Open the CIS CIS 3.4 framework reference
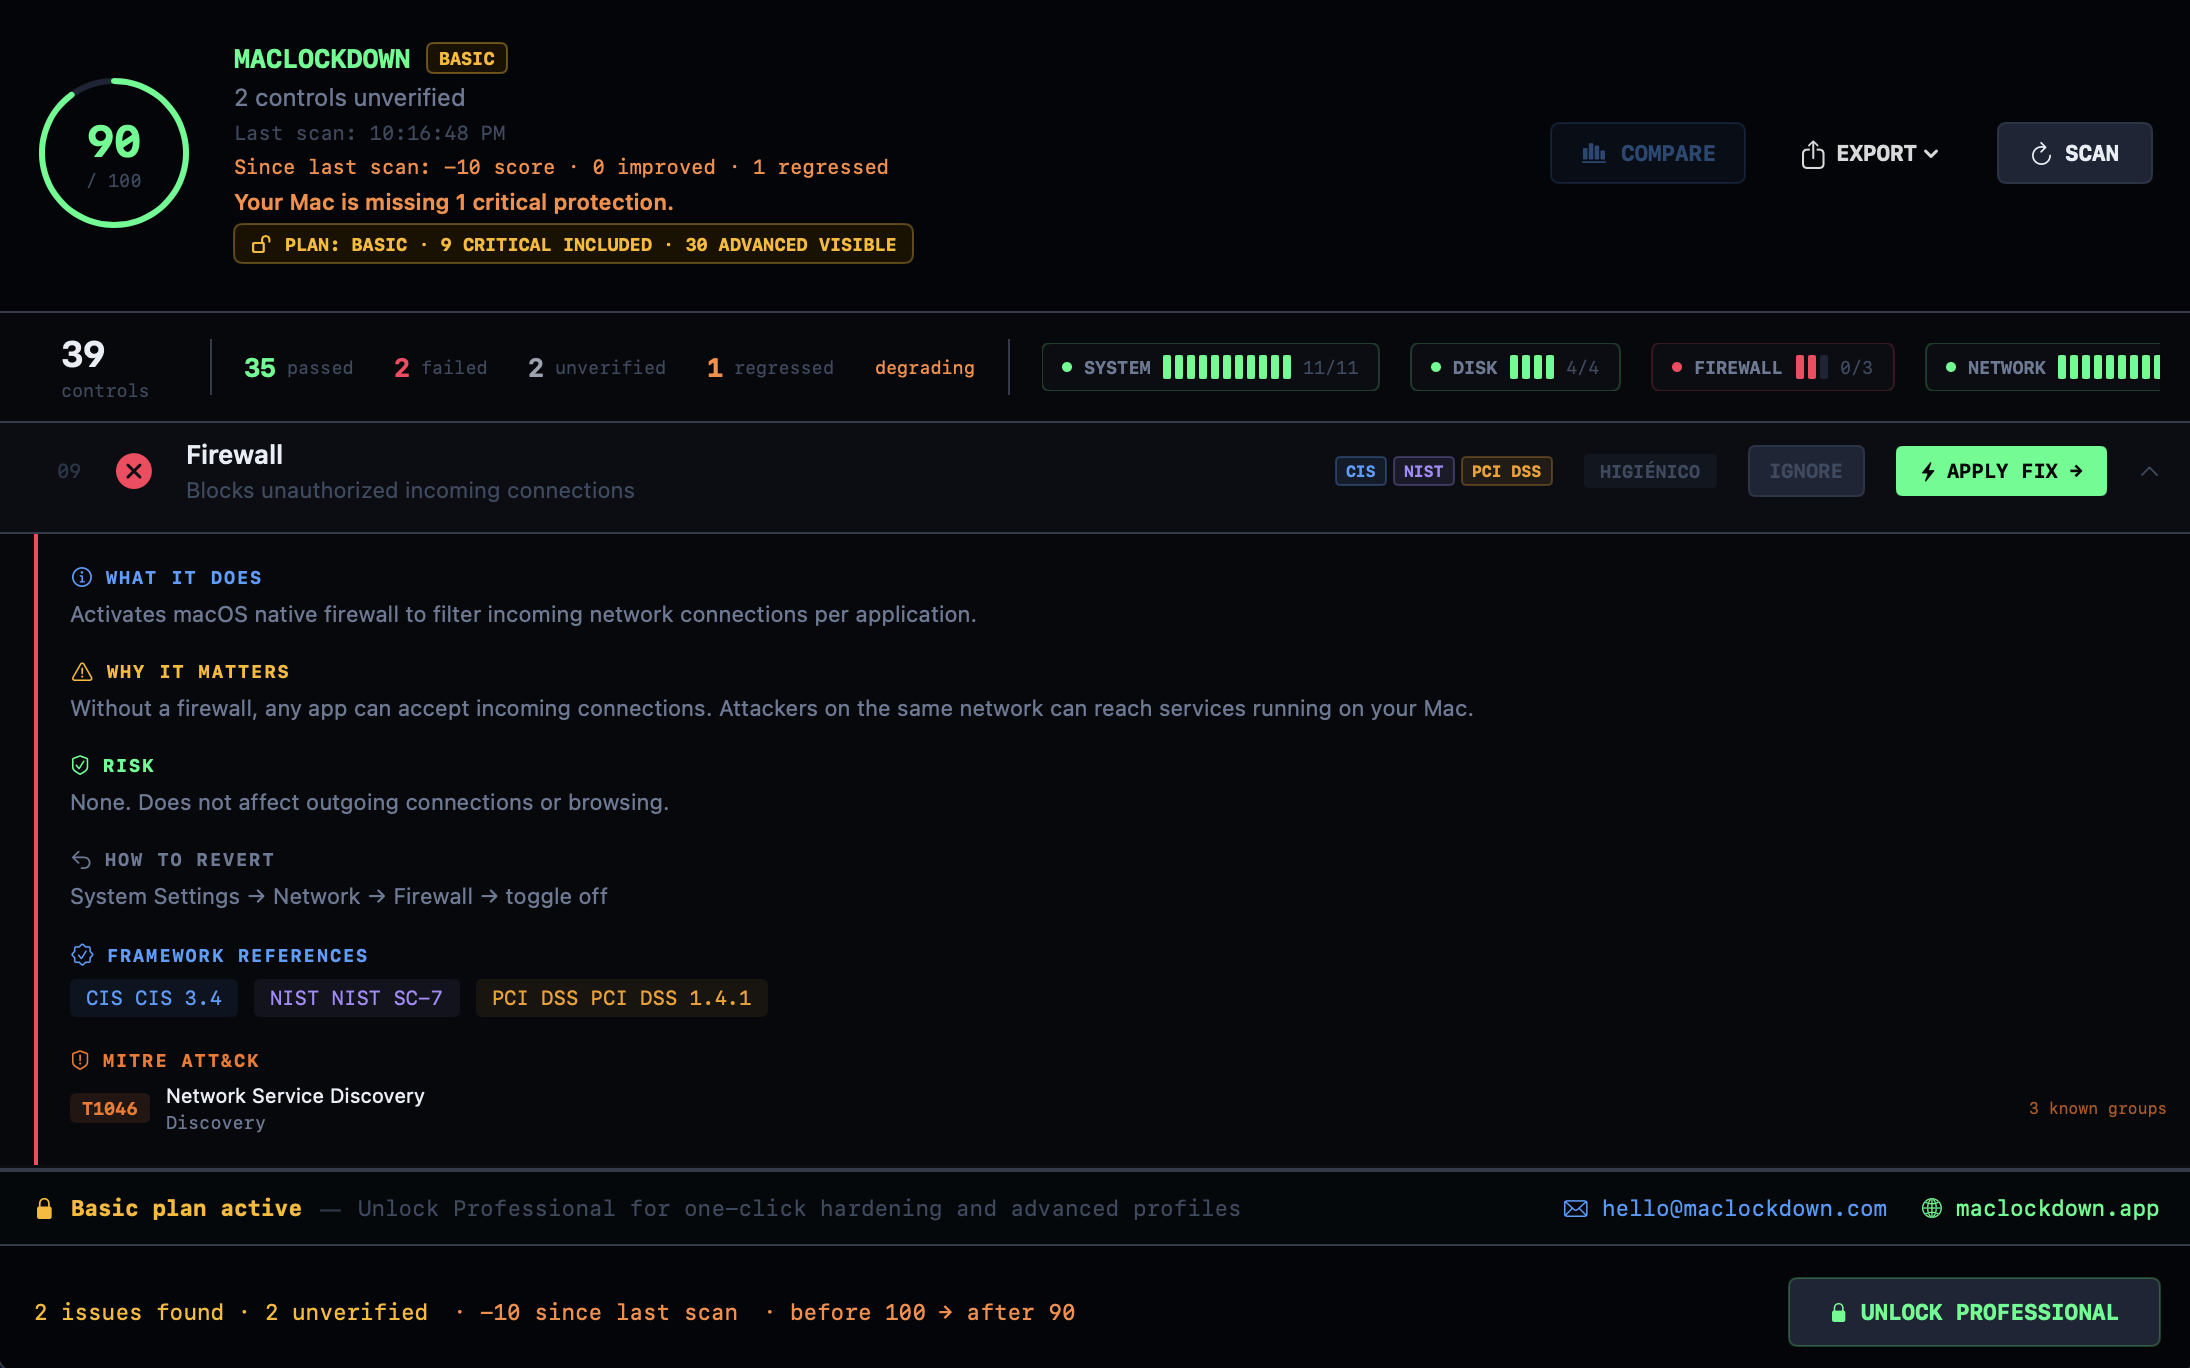Viewport: 2190px width, 1368px height. tap(154, 998)
